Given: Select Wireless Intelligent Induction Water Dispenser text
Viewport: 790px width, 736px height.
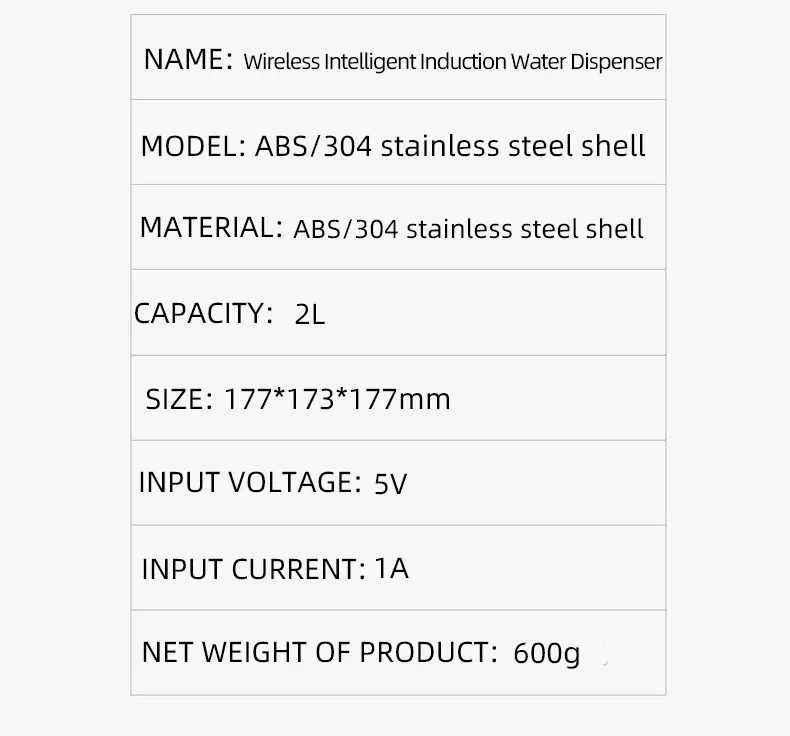Looking at the screenshot, I should coord(452,62).
